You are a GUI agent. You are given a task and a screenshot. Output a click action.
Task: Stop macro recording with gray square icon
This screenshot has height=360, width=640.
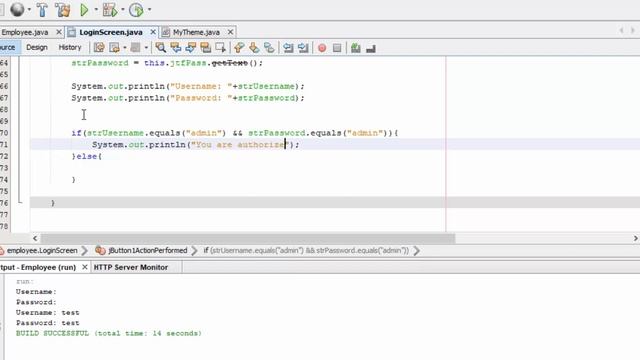tap(337, 48)
